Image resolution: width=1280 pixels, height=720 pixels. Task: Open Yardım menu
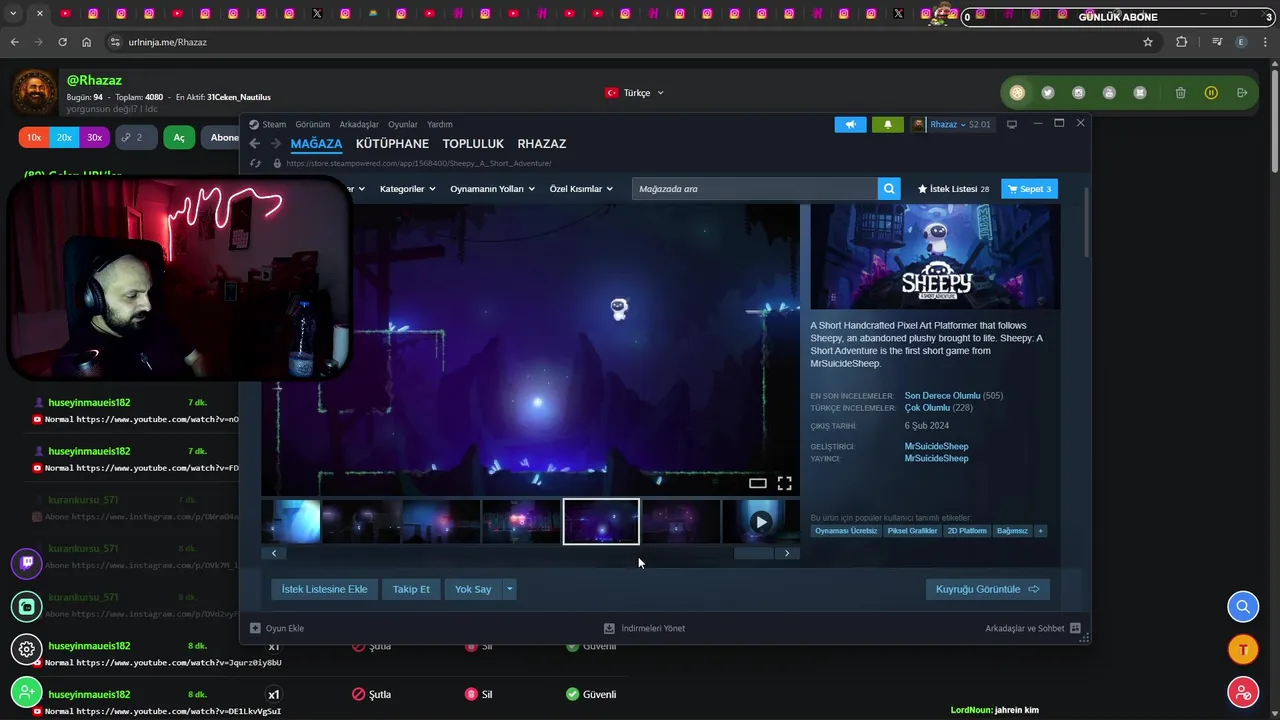click(440, 125)
